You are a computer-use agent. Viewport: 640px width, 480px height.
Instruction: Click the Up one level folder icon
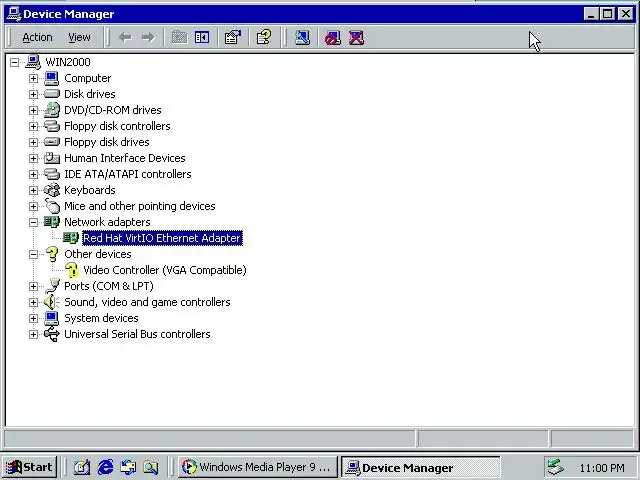click(x=179, y=38)
